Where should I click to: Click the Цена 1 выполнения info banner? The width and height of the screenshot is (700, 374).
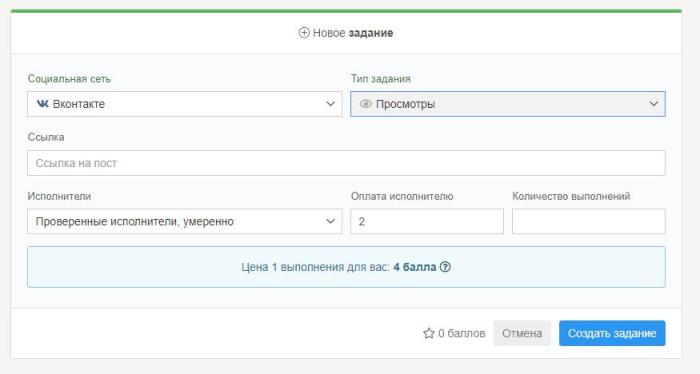(x=346, y=267)
